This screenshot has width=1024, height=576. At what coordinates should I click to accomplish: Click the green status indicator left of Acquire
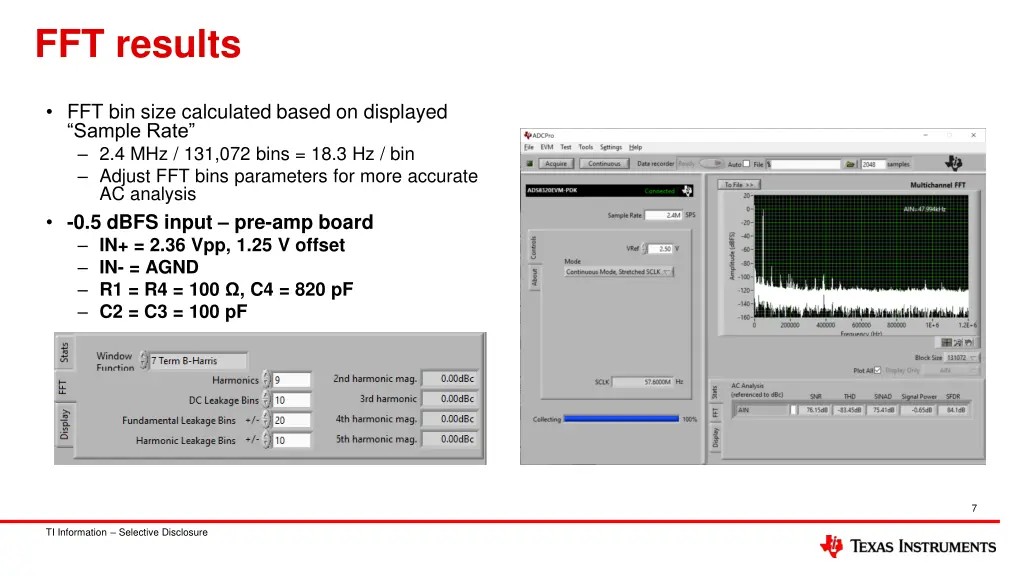pyautogui.click(x=530, y=164)
